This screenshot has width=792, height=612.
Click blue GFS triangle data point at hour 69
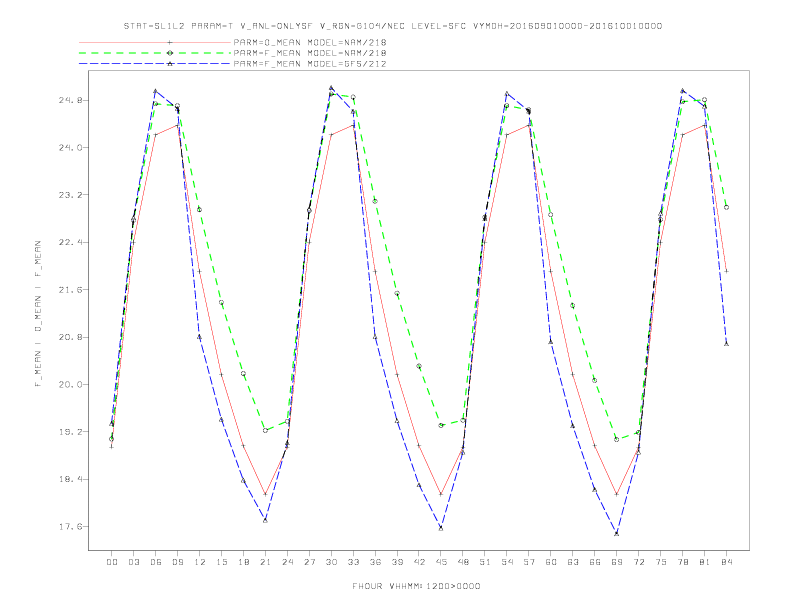(617, 533)
